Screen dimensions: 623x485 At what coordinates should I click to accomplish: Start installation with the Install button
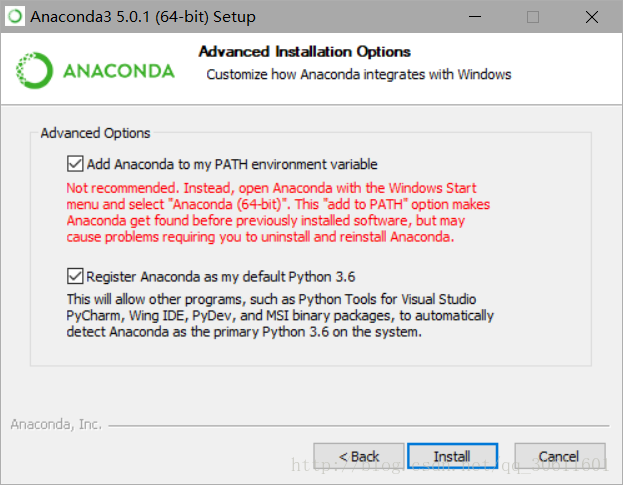pos(452,456)
